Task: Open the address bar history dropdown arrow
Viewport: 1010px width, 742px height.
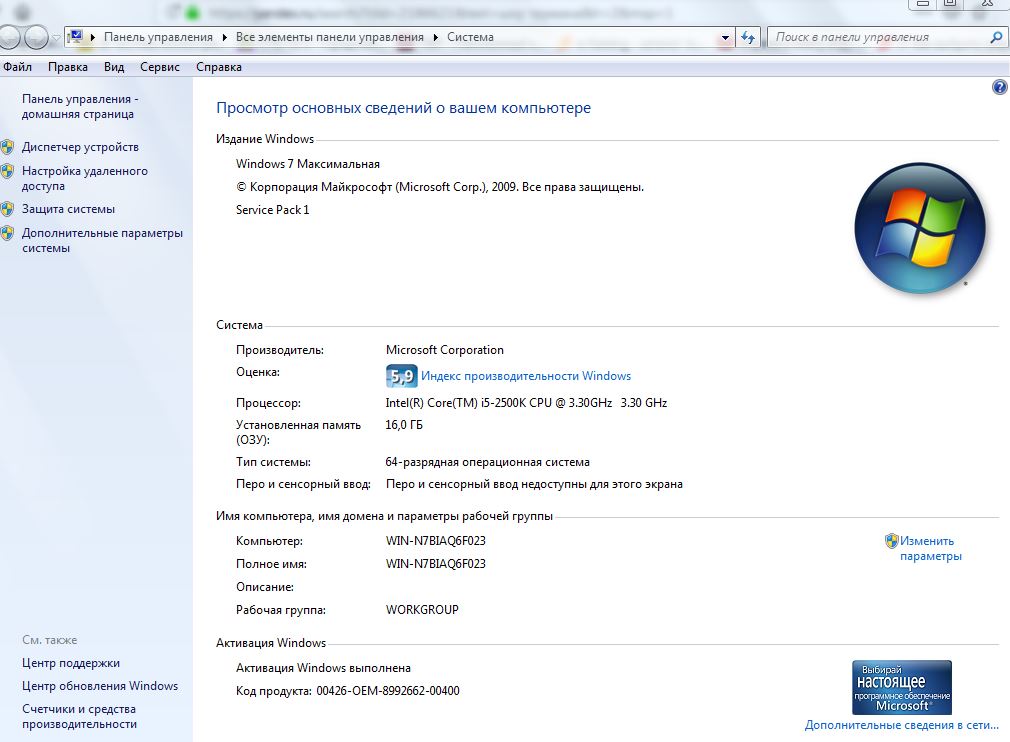Action: (725, 37)
